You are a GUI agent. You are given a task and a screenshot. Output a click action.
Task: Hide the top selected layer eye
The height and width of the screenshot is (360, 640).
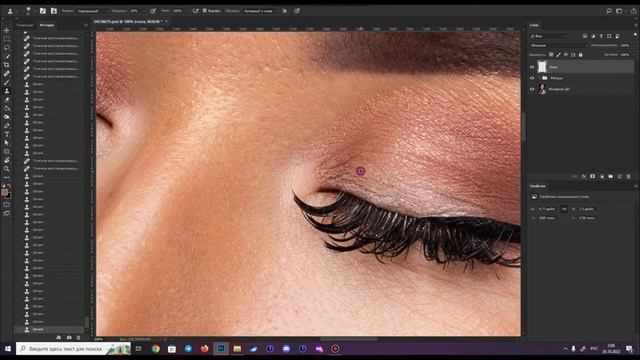[x=532, y=67]
